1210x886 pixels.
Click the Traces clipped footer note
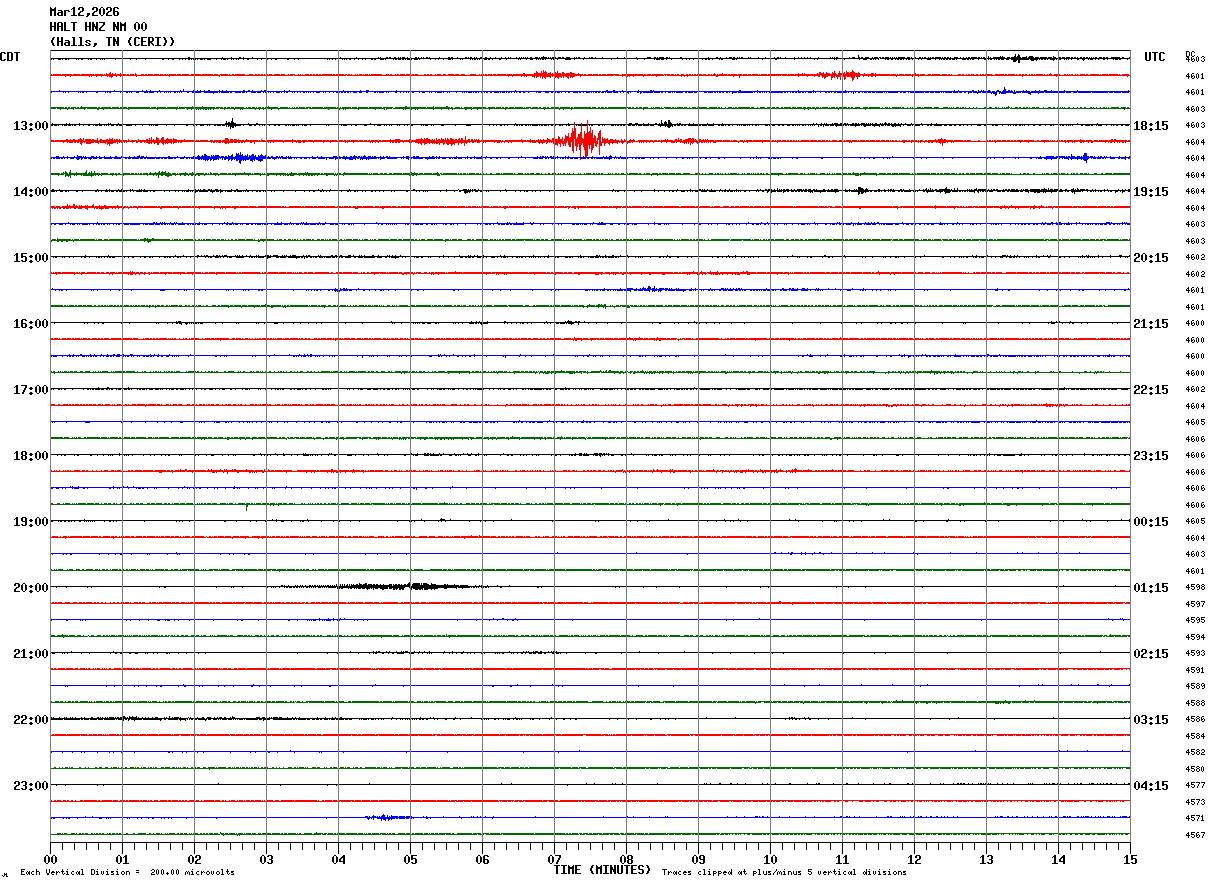point(784,873)
